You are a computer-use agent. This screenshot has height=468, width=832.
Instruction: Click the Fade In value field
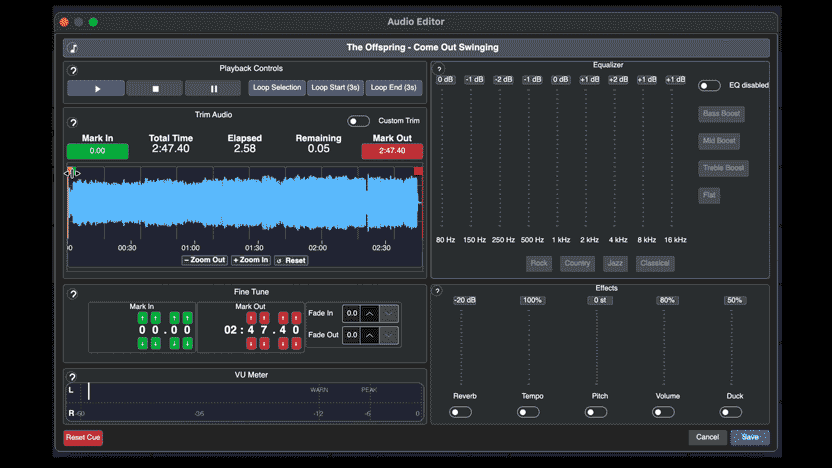[352, 314]
